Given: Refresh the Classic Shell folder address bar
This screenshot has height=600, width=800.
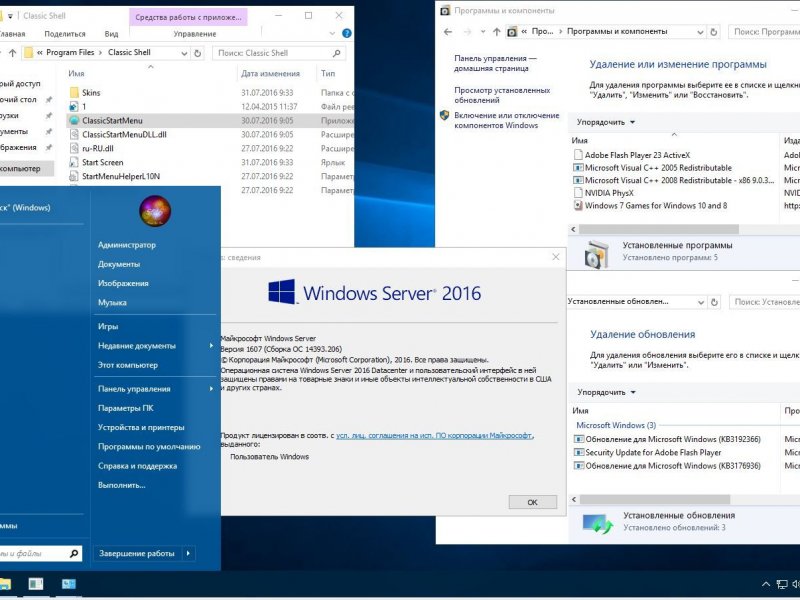Looking at the screenshot, I should (197, 53).
